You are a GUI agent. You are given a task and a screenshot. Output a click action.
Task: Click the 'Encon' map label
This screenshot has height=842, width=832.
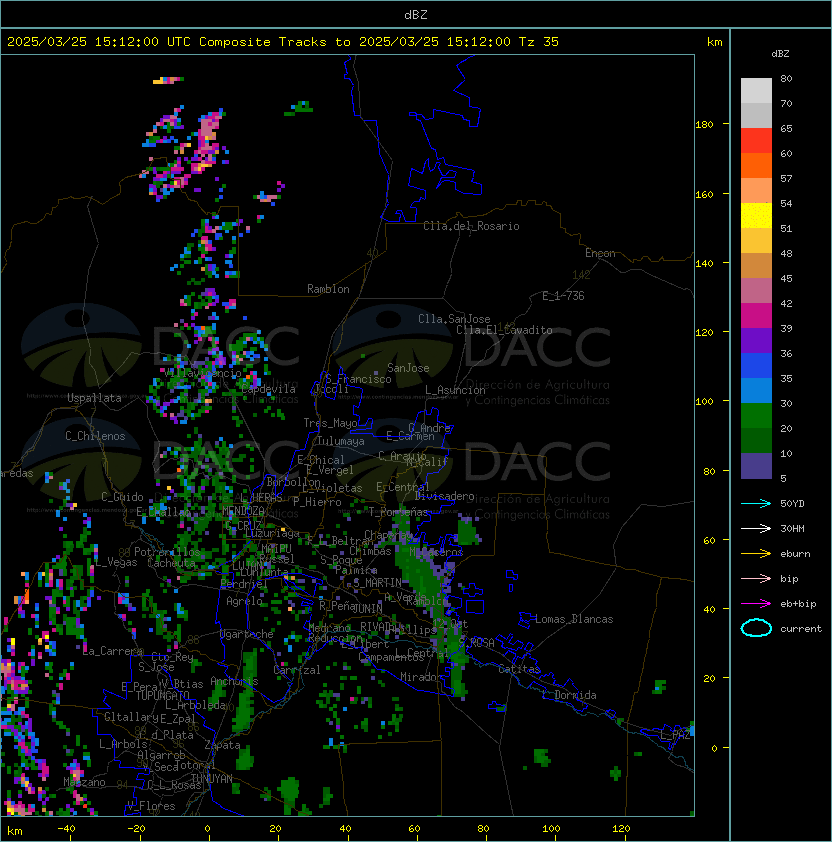click(600, 253)
